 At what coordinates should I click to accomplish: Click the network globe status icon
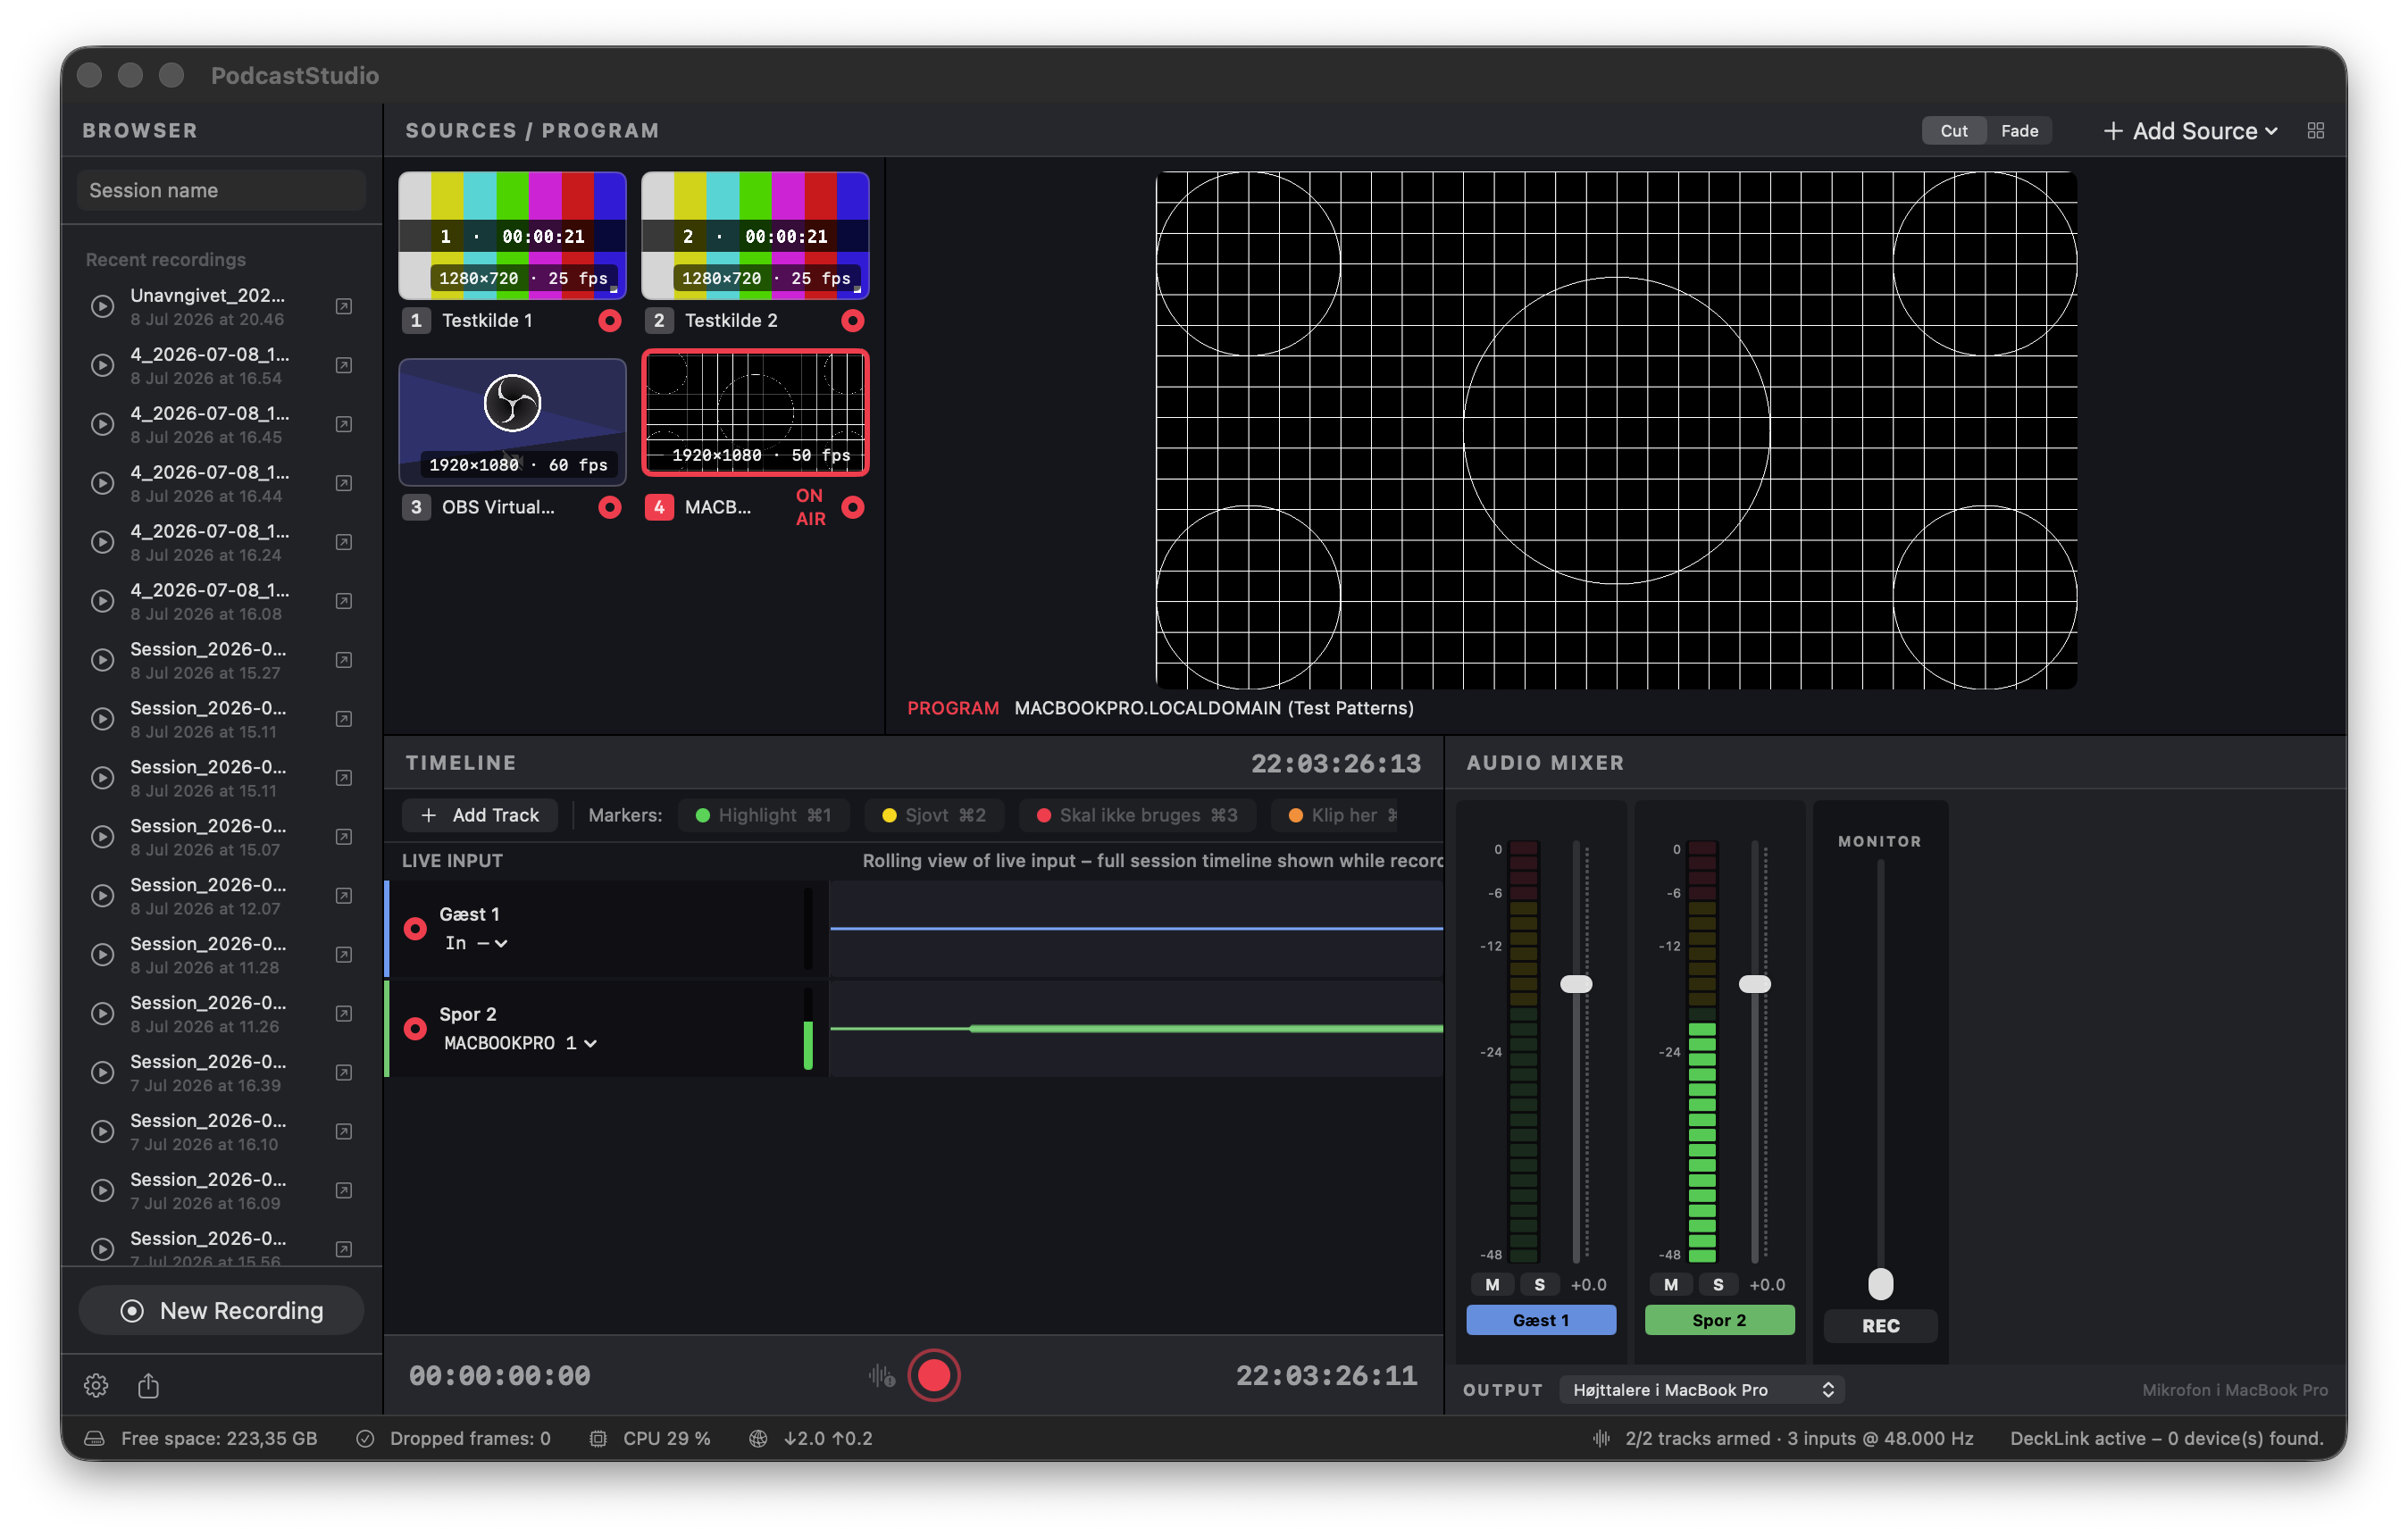click(758, 1438)
